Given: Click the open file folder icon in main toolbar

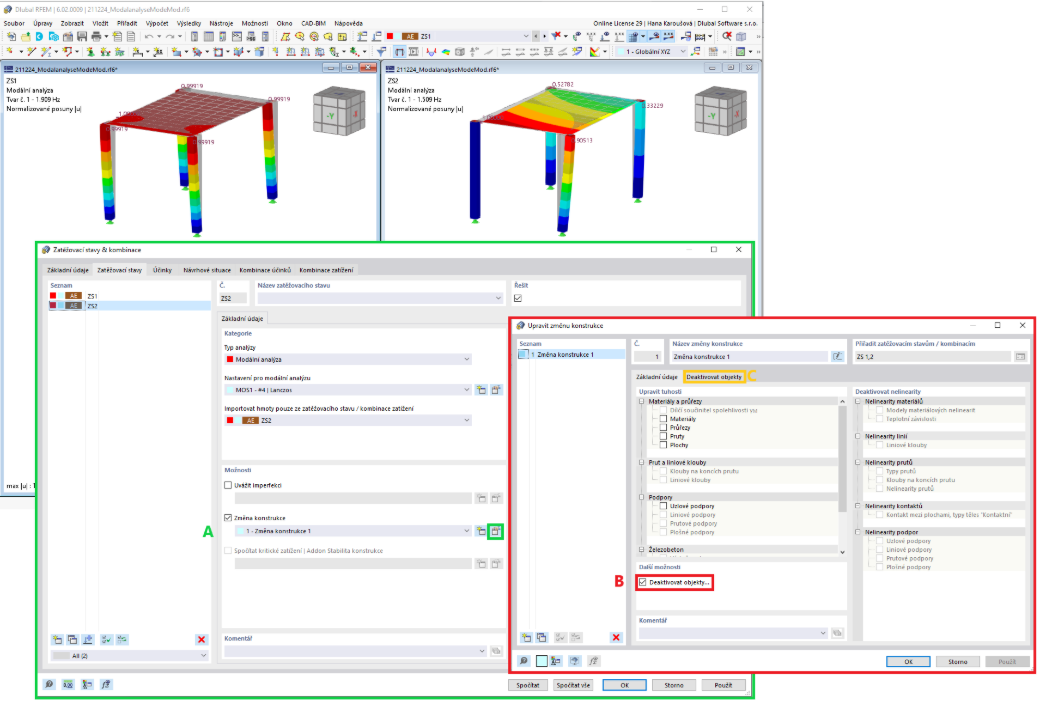Looking at the screenshot, I should (25, 36).
